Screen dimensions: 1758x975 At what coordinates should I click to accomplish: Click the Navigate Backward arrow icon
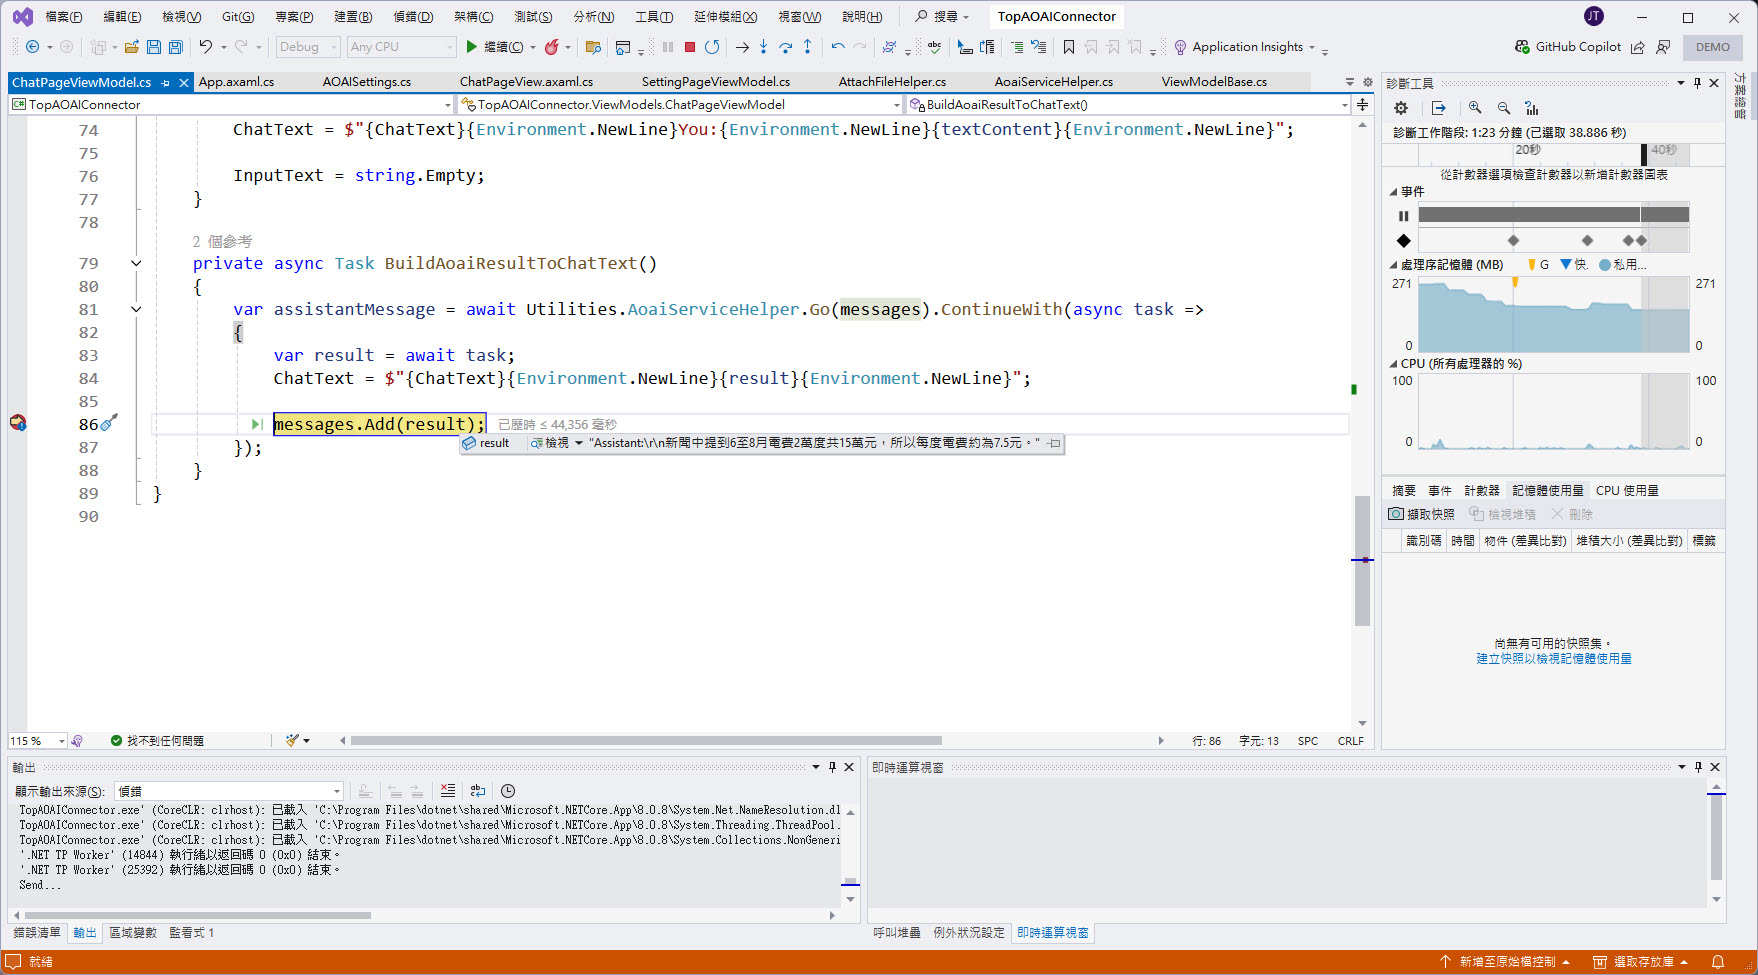32,47
